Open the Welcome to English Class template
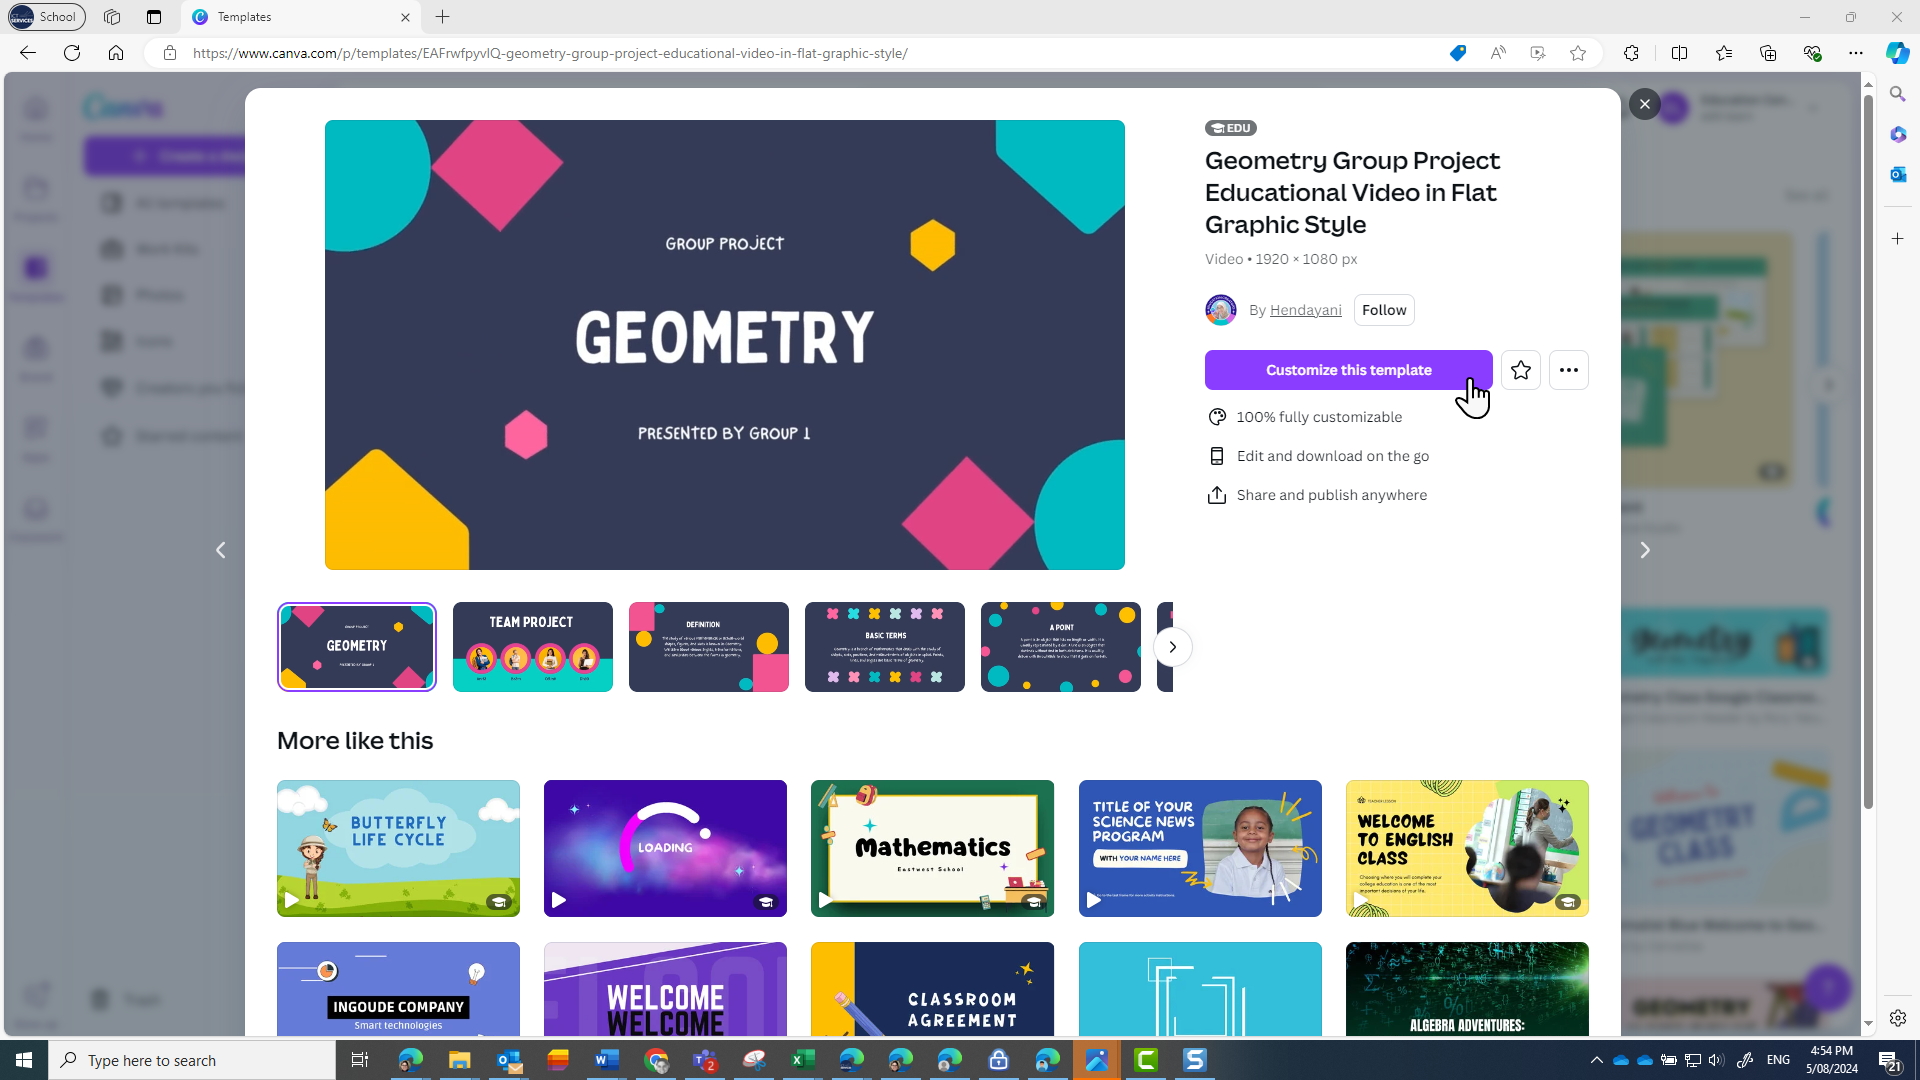This screenshot has width=1920, height=1080. [x=1467, y=848]
